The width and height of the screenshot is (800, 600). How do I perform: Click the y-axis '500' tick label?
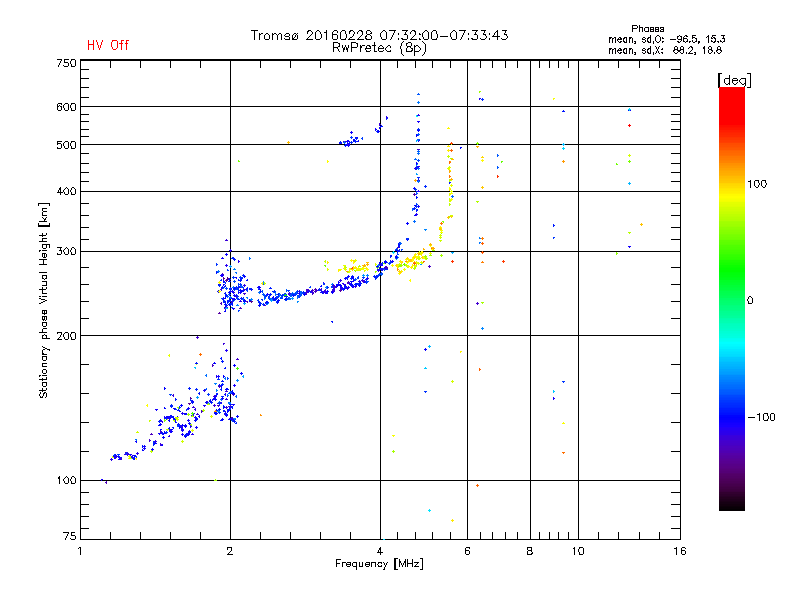[66, 145]
